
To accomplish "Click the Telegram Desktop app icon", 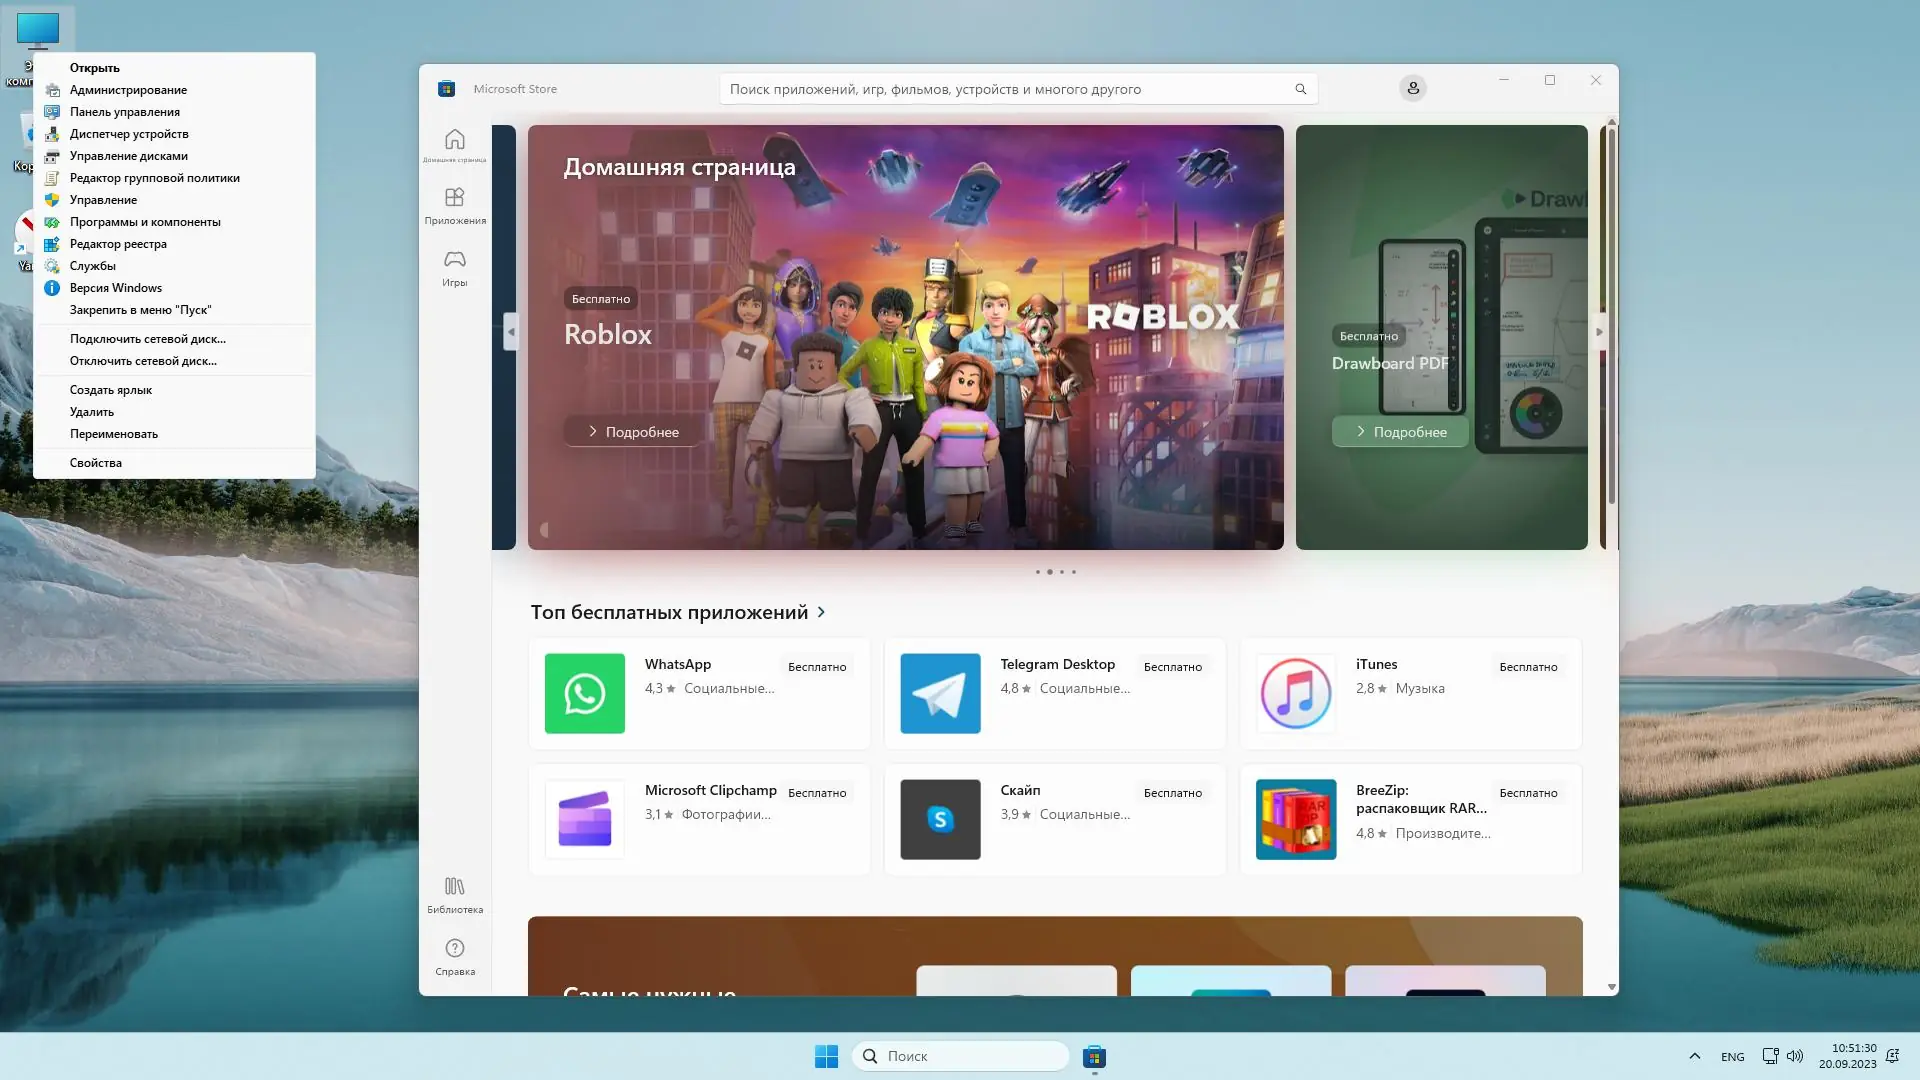I will 940,693.
